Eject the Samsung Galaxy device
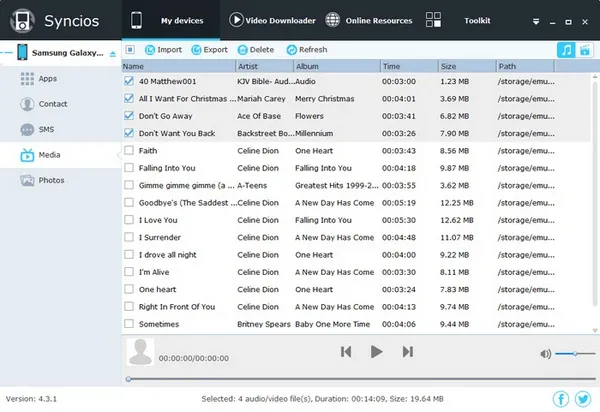The height and width of the screenshot is (412, 600). pos(114,52)
